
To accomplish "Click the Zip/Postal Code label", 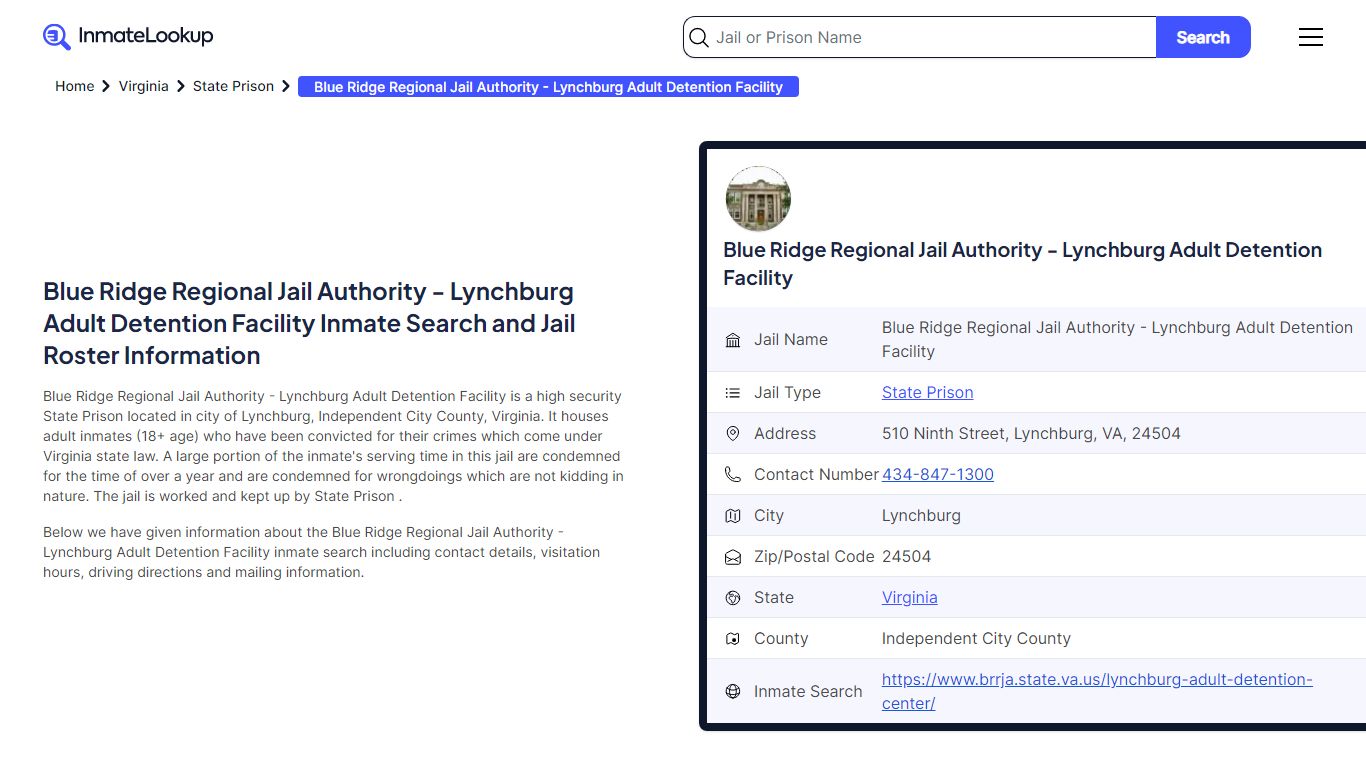I will 814,557.
